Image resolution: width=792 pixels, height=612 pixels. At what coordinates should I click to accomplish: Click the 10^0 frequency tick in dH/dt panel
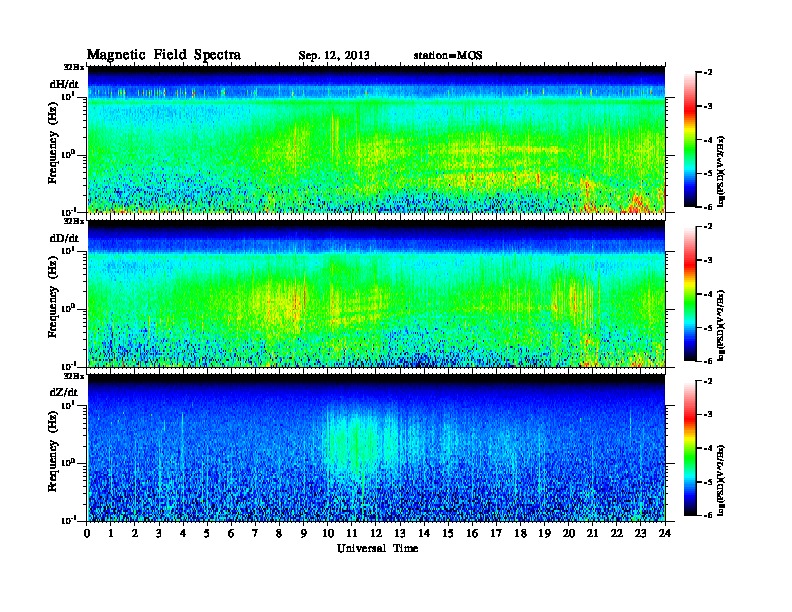point(68,155)
